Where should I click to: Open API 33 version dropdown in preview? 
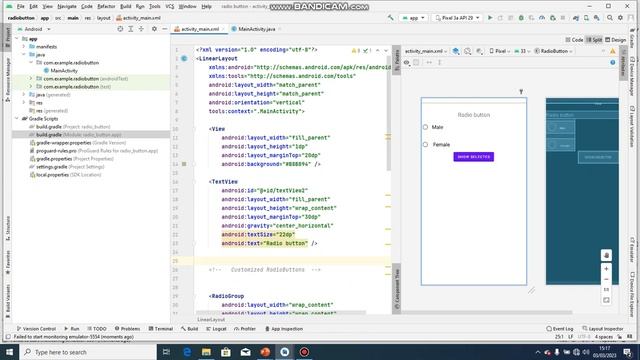tap(522, 51)
